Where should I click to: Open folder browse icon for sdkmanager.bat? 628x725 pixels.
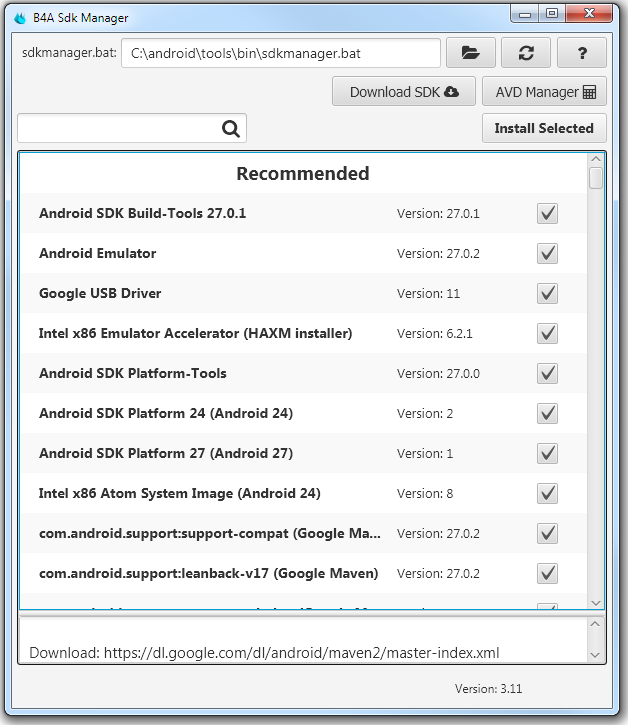(471, 53)
